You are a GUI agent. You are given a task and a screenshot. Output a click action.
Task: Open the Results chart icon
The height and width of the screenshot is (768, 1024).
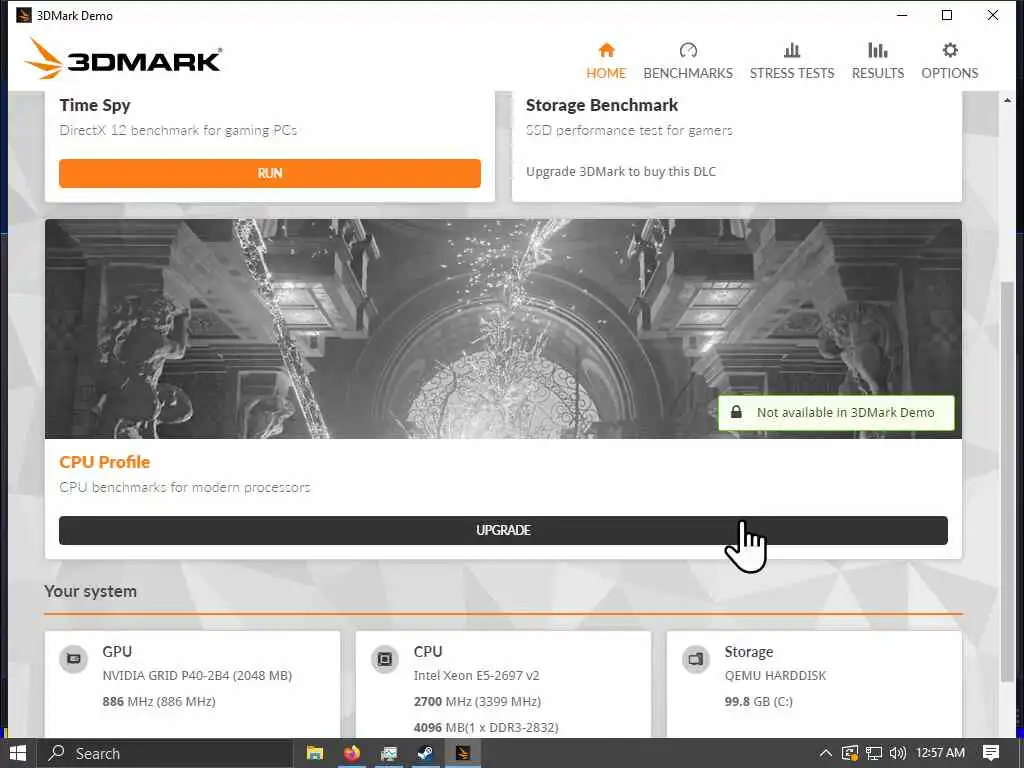click(x=878, y=50)
